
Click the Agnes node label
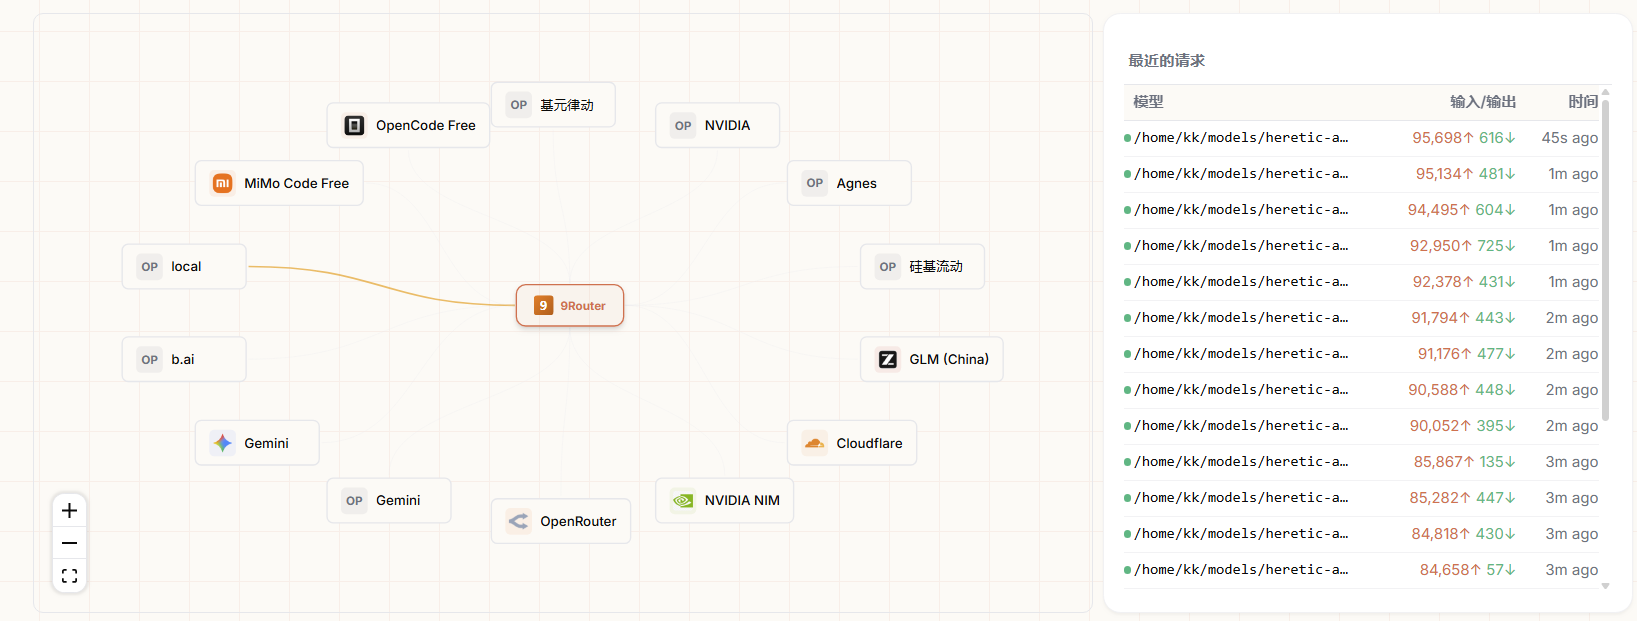(x=857, y=183)
